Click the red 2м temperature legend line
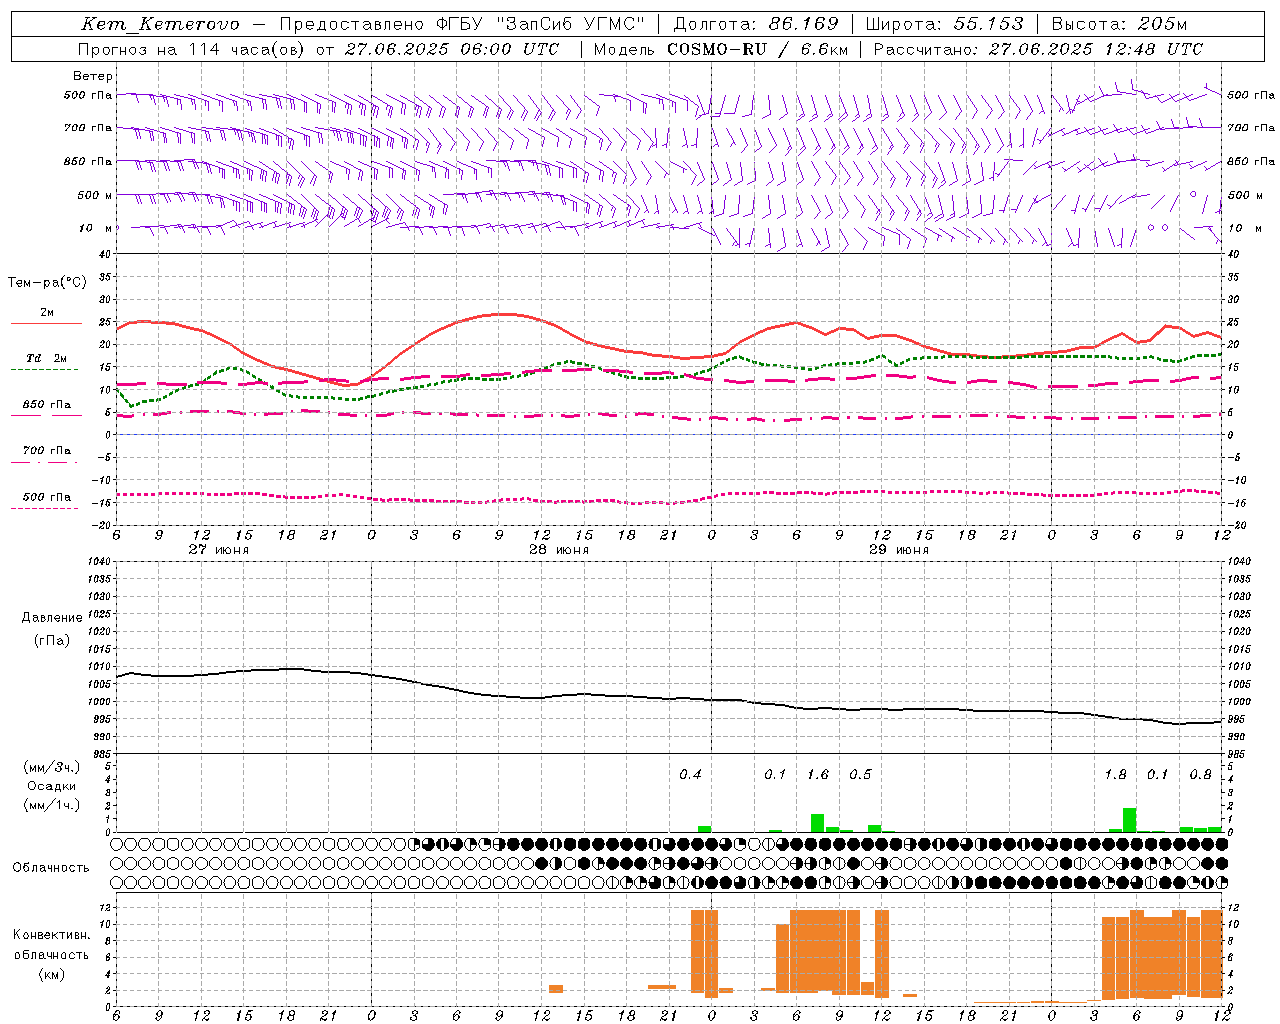The height and width of the screenshot is (1024, 1280). tap(46, 323)
